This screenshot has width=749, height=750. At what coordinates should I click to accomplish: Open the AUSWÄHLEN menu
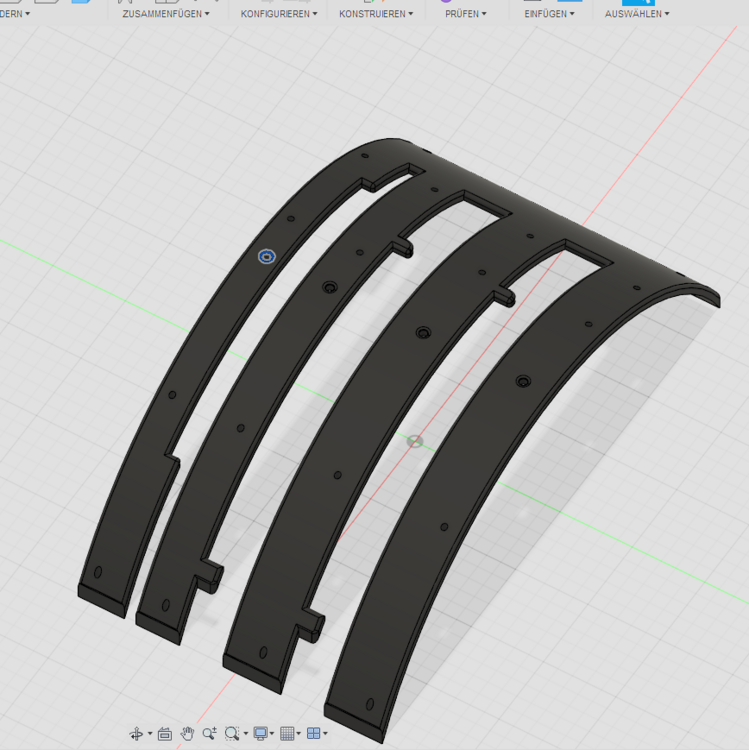(x=637, y=14)
